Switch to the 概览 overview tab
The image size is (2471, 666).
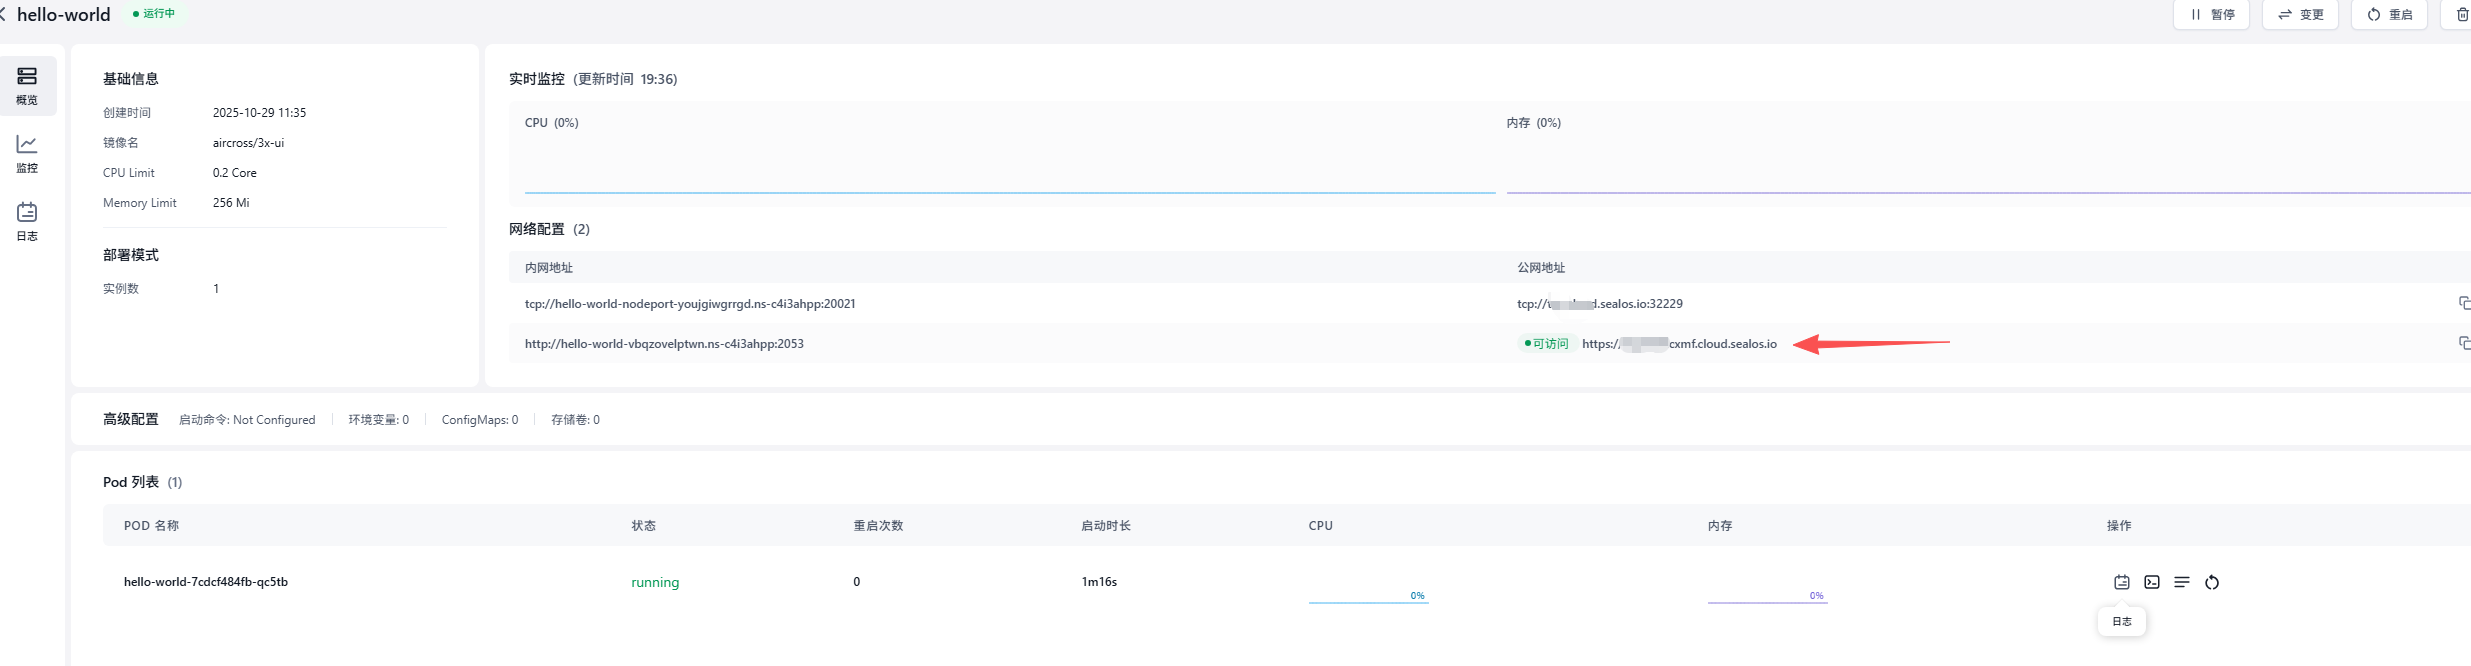[27, 86]
